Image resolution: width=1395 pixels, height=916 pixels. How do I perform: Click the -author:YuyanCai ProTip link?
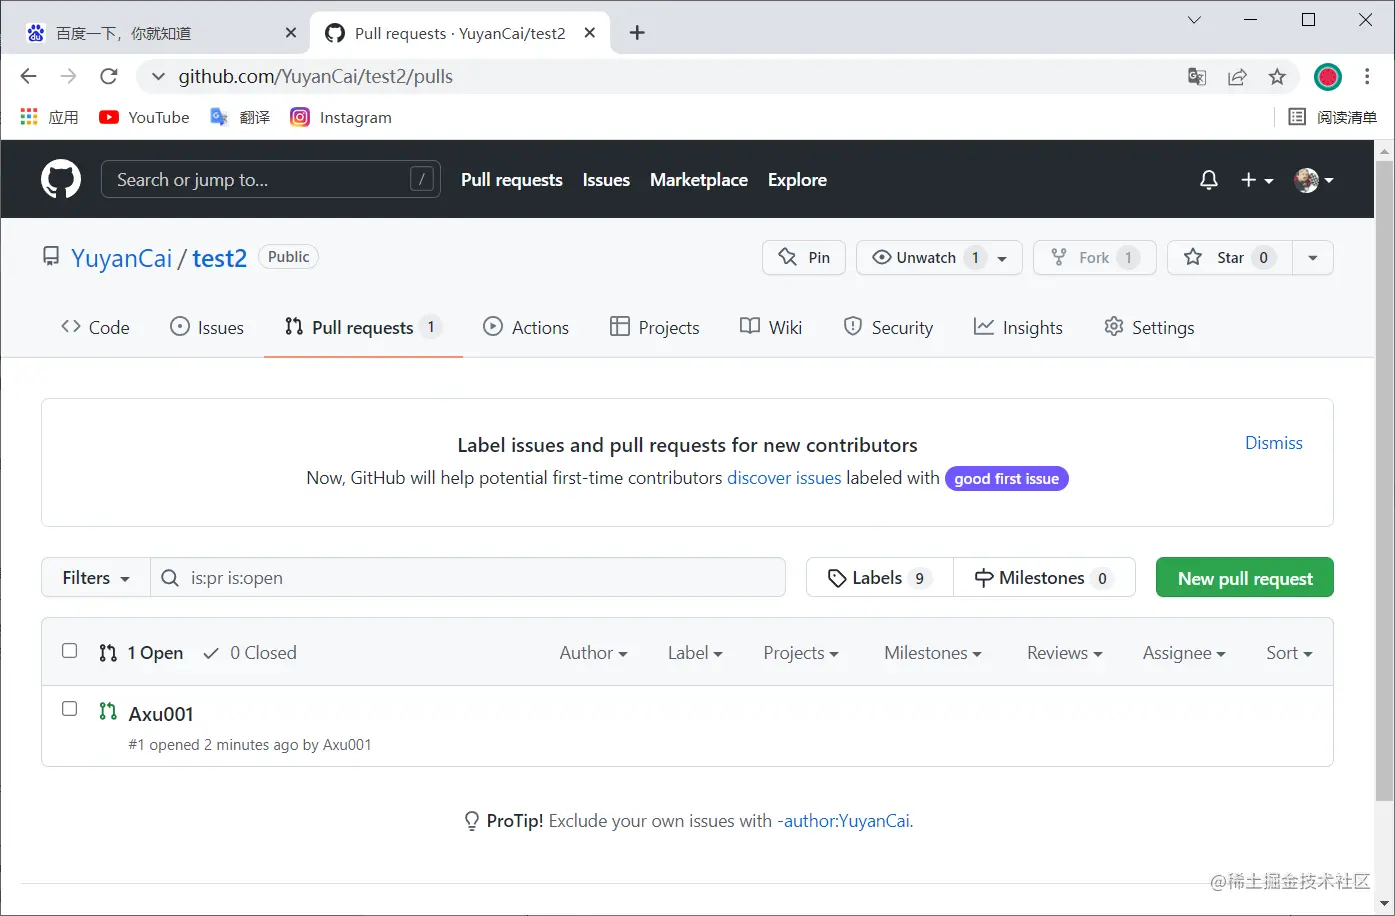coord(844,821)
